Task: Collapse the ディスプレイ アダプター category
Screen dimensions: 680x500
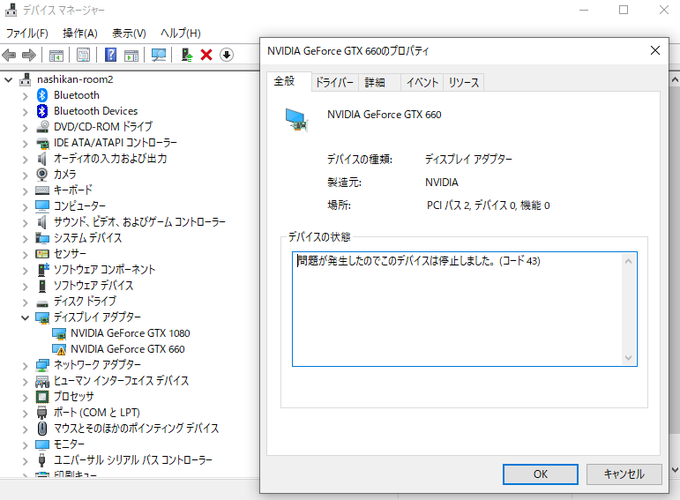Action: 25,318
